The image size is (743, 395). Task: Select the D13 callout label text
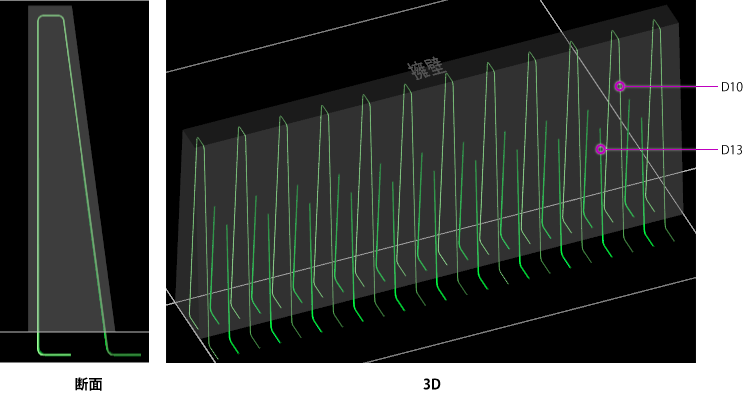(x=732, y=150)
